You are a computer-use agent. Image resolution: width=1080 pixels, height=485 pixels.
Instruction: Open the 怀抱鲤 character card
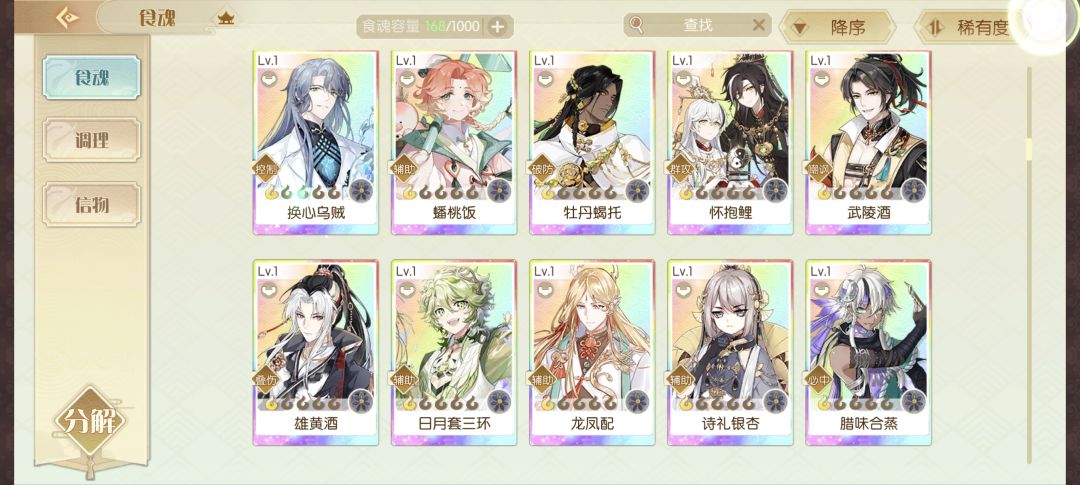(730, 143)
